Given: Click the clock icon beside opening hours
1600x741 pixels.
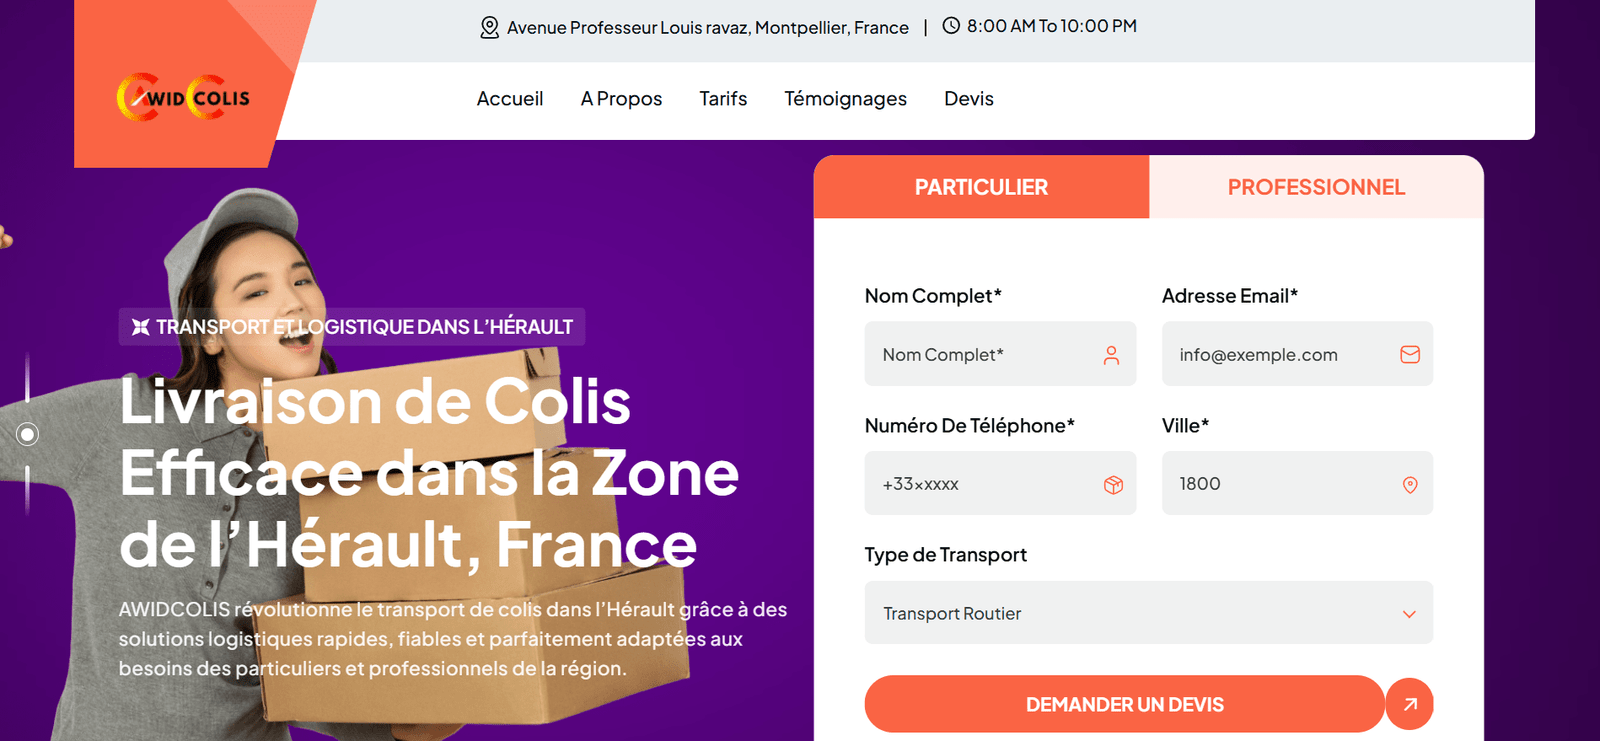Looking at the screenshot, I should click(951, 26).
